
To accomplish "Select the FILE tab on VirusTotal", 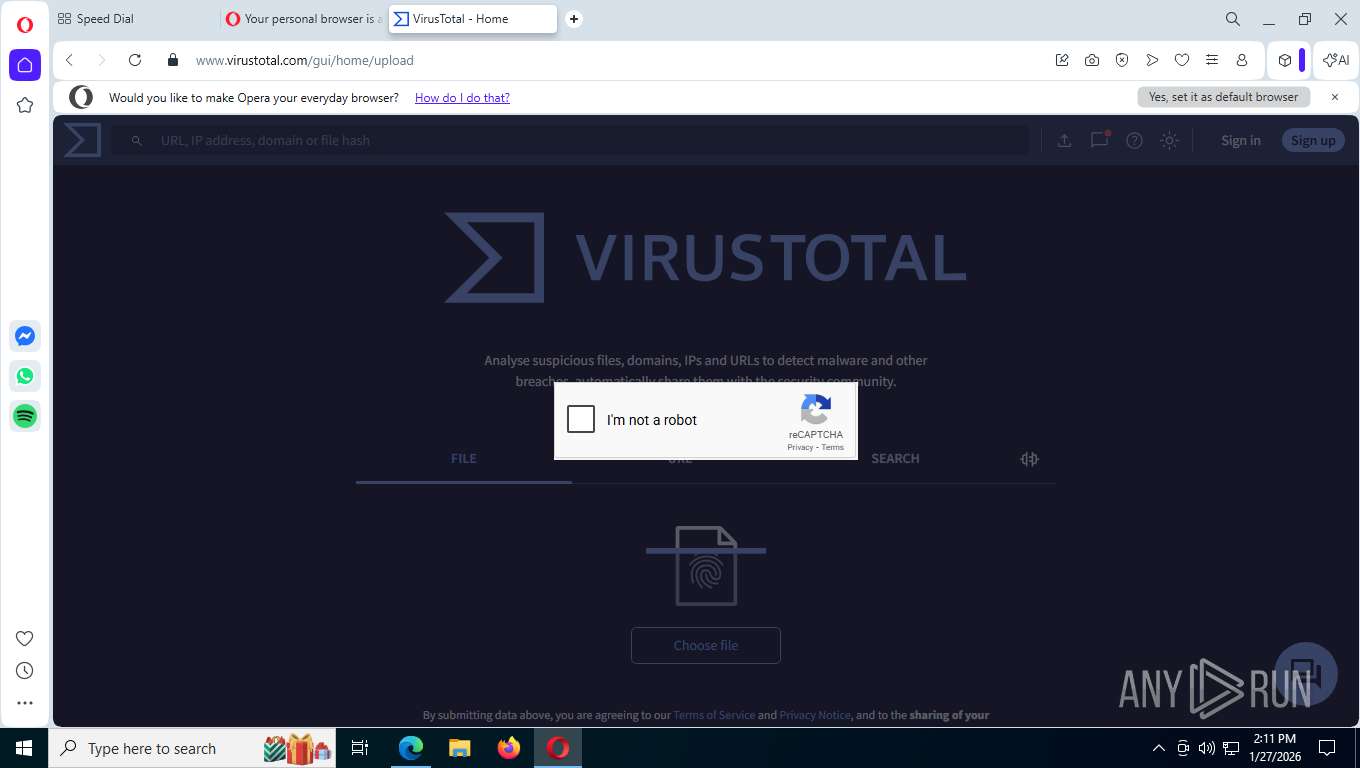I will coord(464,458).
